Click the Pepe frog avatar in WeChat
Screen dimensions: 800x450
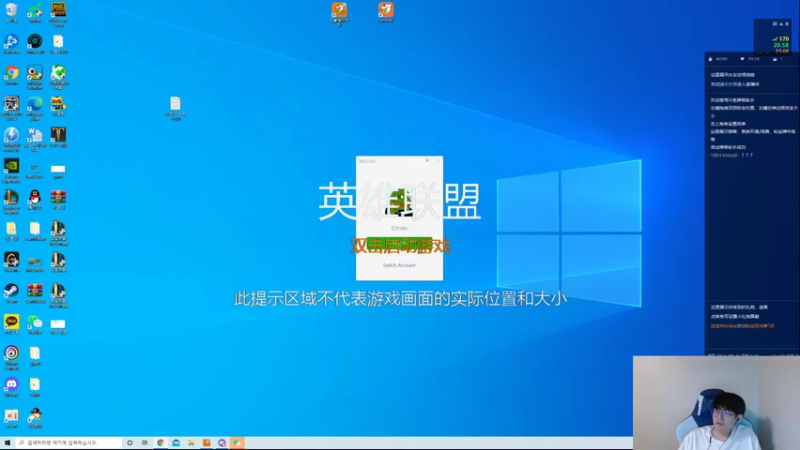(x=399, y=202)
